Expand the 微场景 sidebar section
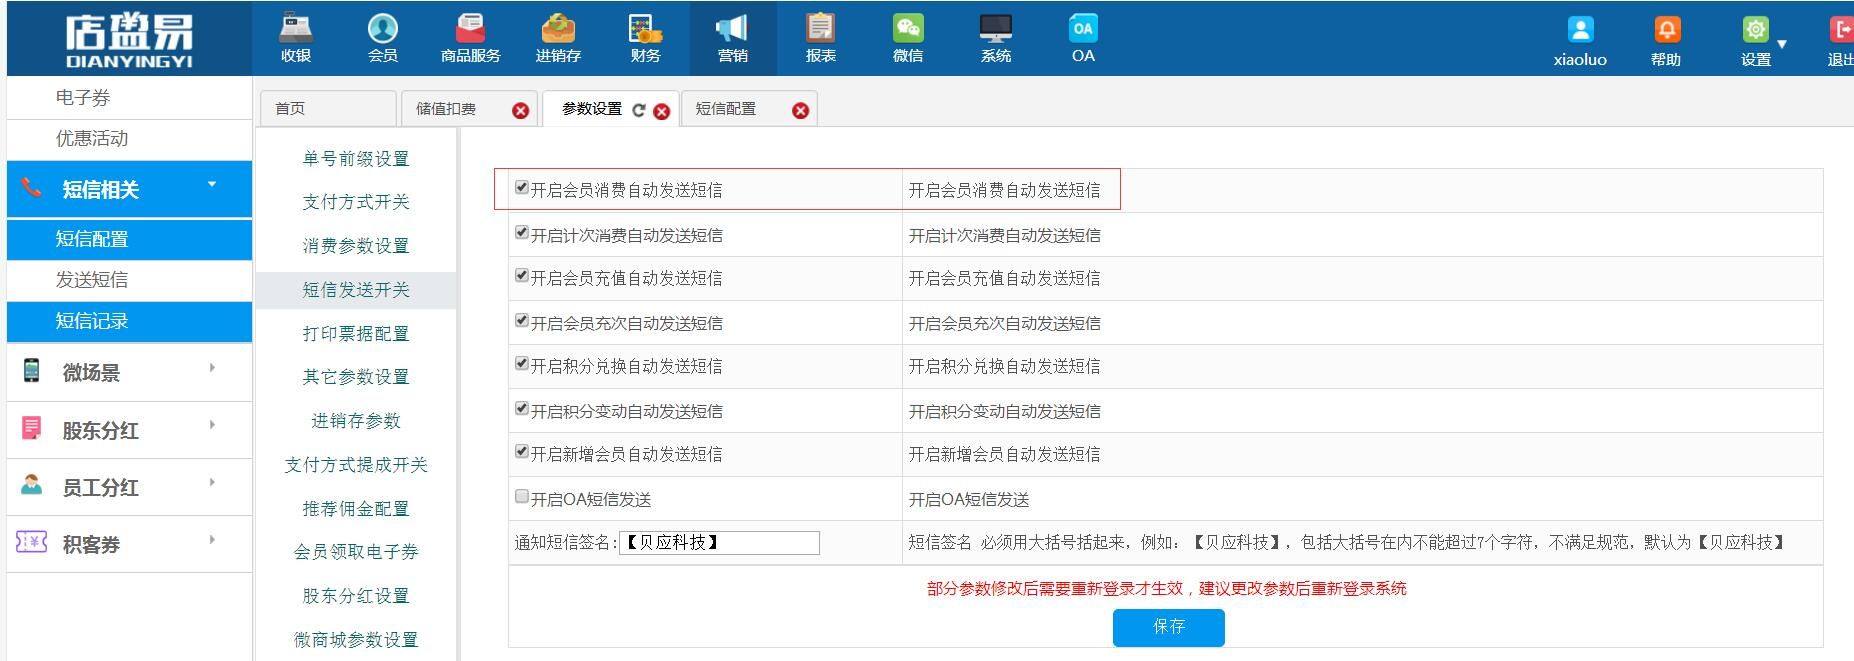This screenshot has width=1854, height=661. point(129,373)
